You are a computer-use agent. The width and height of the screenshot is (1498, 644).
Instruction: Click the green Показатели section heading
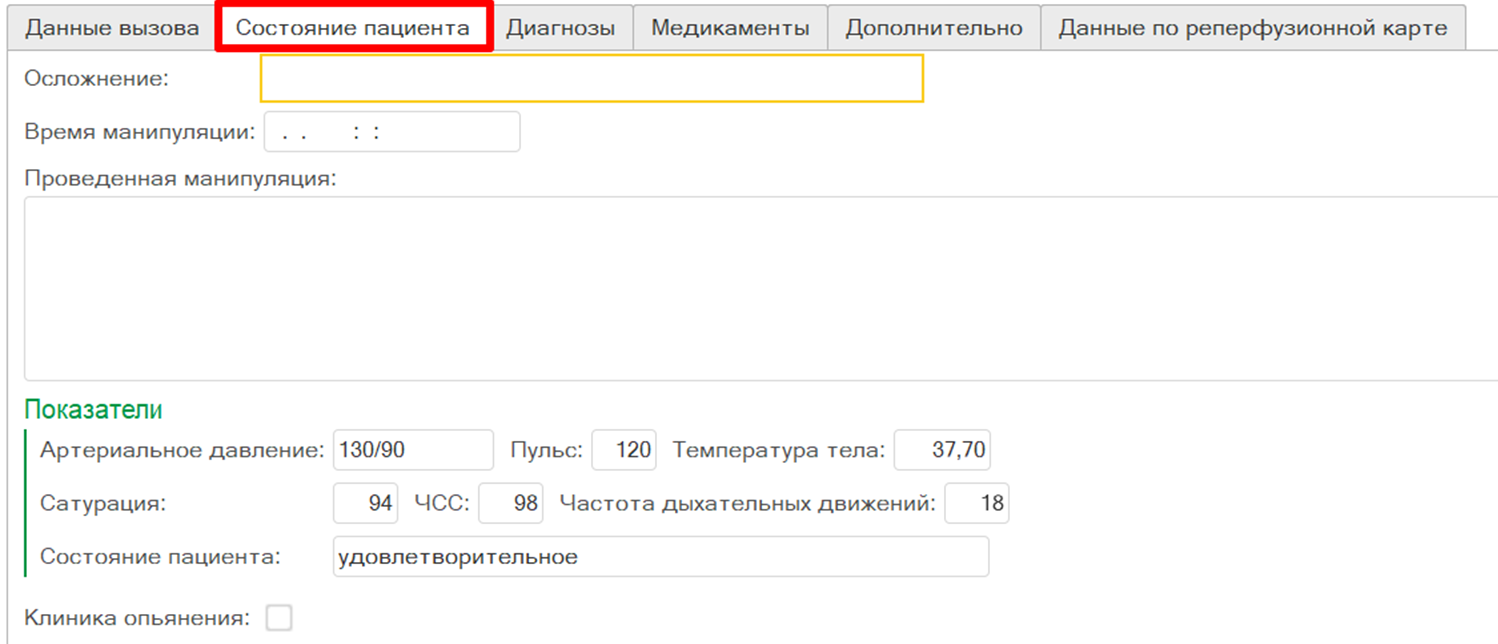coord(93,410)
